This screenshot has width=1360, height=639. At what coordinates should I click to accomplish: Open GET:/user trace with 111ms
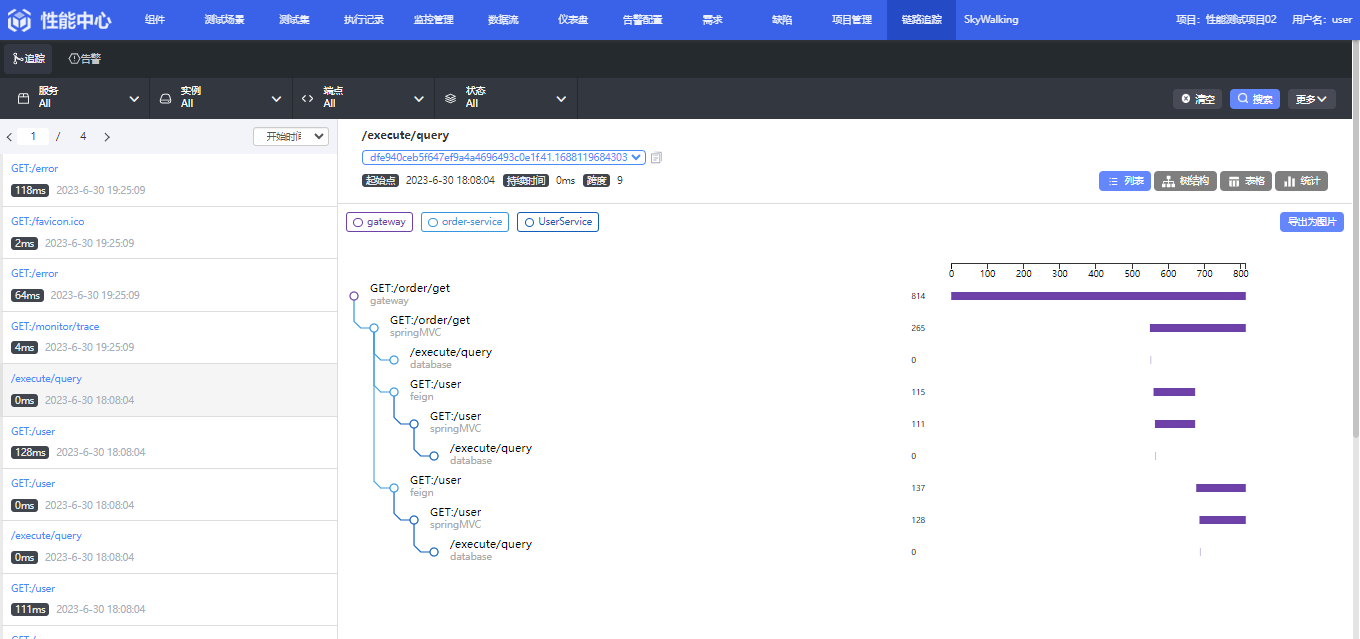click(169, 599)
